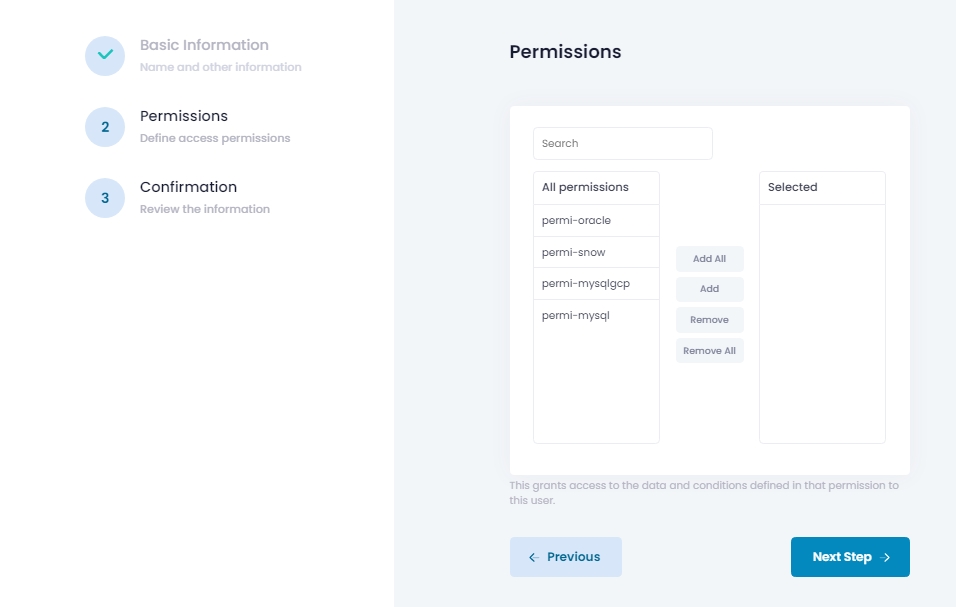The width and height of the screenshot is (956, 607).
Task: Jump to the Confirmation step
Action: coord(188,187)
